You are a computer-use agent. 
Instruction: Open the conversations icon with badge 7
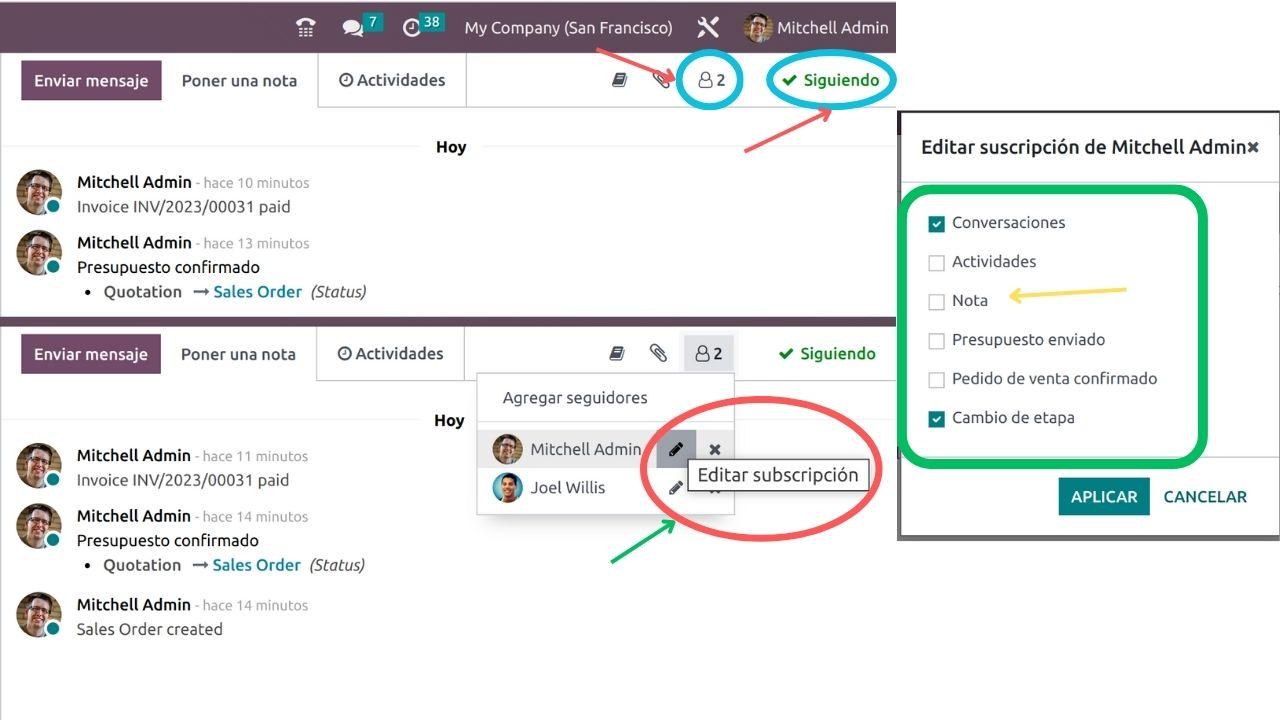click(354, 28)
